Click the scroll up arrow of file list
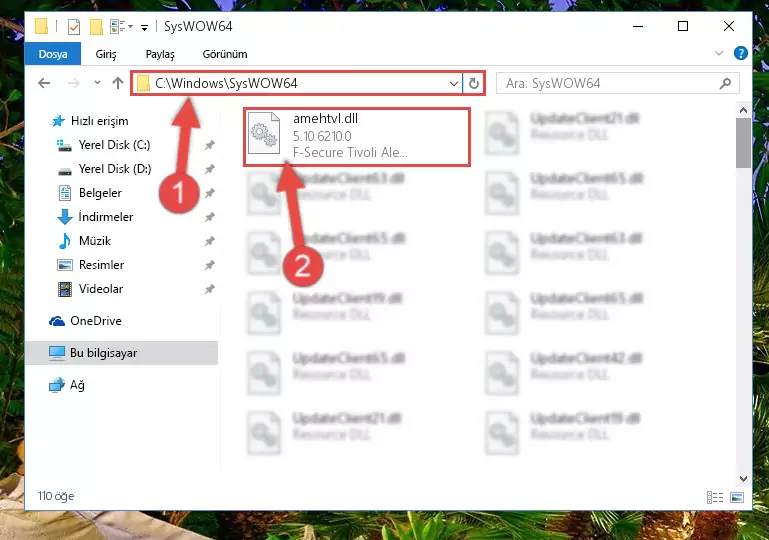Screen dimensions: 769x540 pyautogui.click(x=743, y=110)
